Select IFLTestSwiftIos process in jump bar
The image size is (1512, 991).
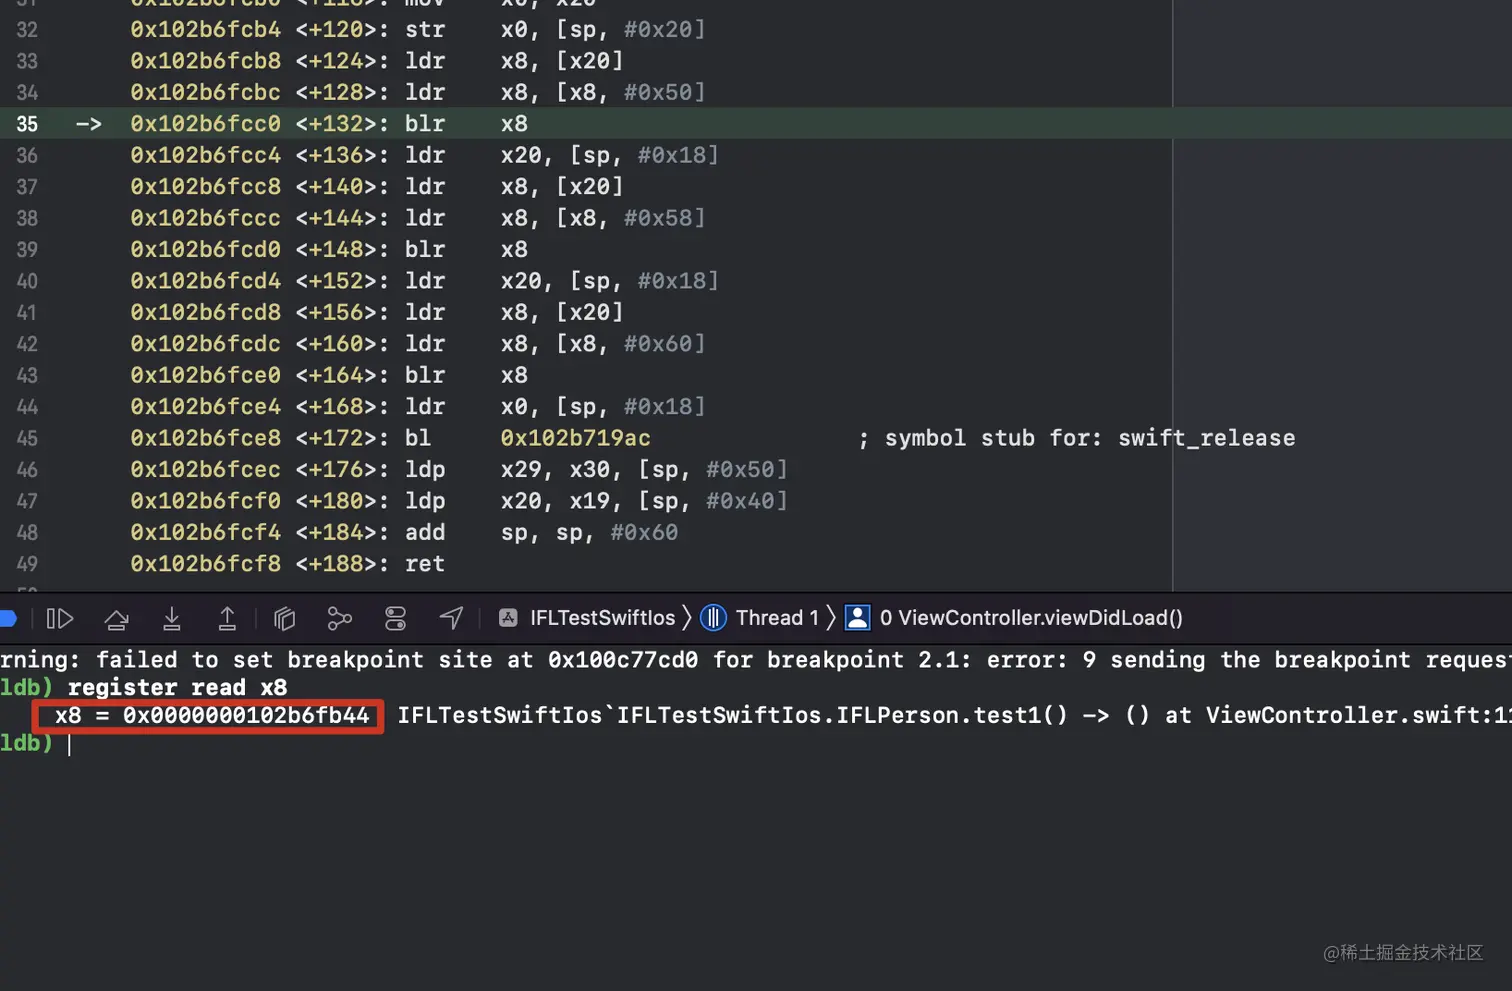[x=602, y=618]
